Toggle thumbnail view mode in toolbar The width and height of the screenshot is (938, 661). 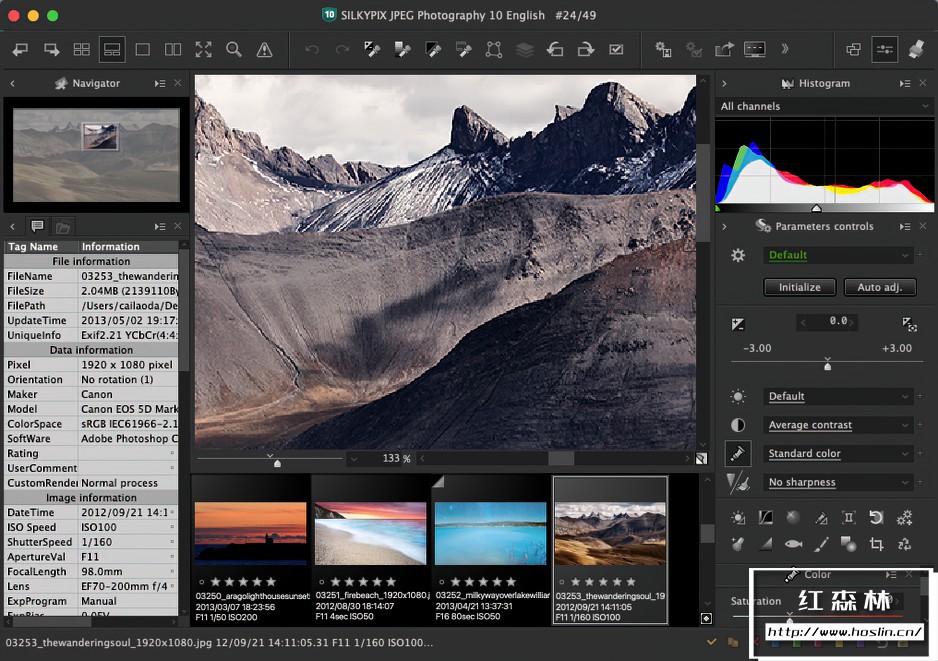82,49
